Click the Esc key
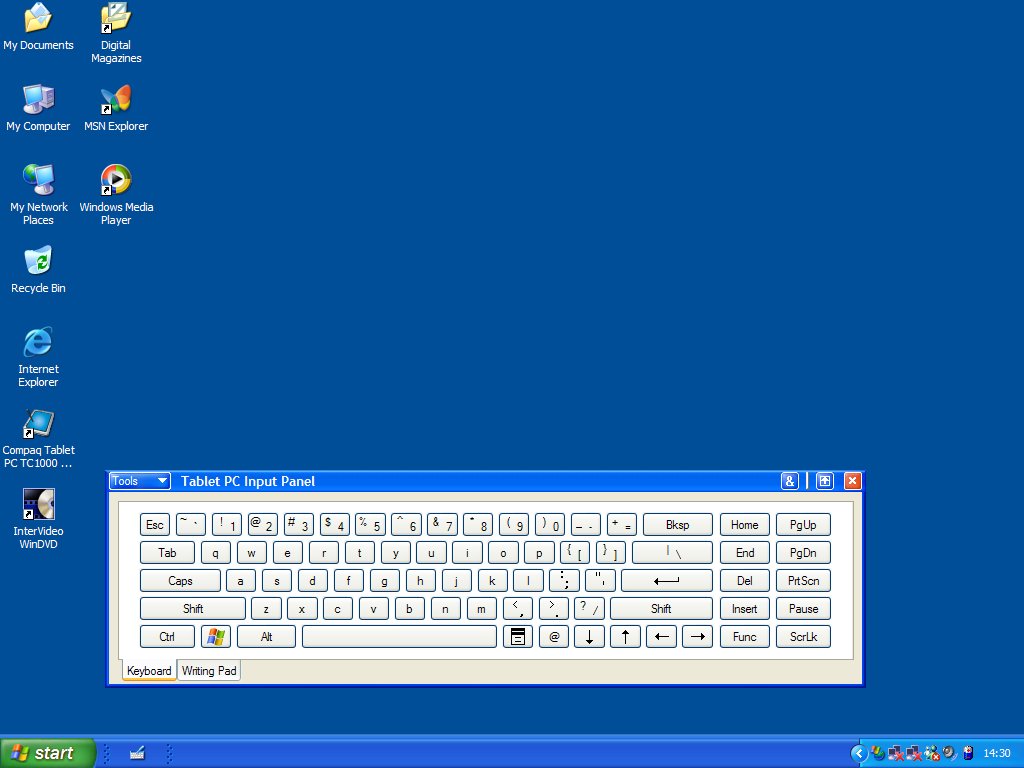The width and height of the screenshot is (1024, 768). click(155, 524)
